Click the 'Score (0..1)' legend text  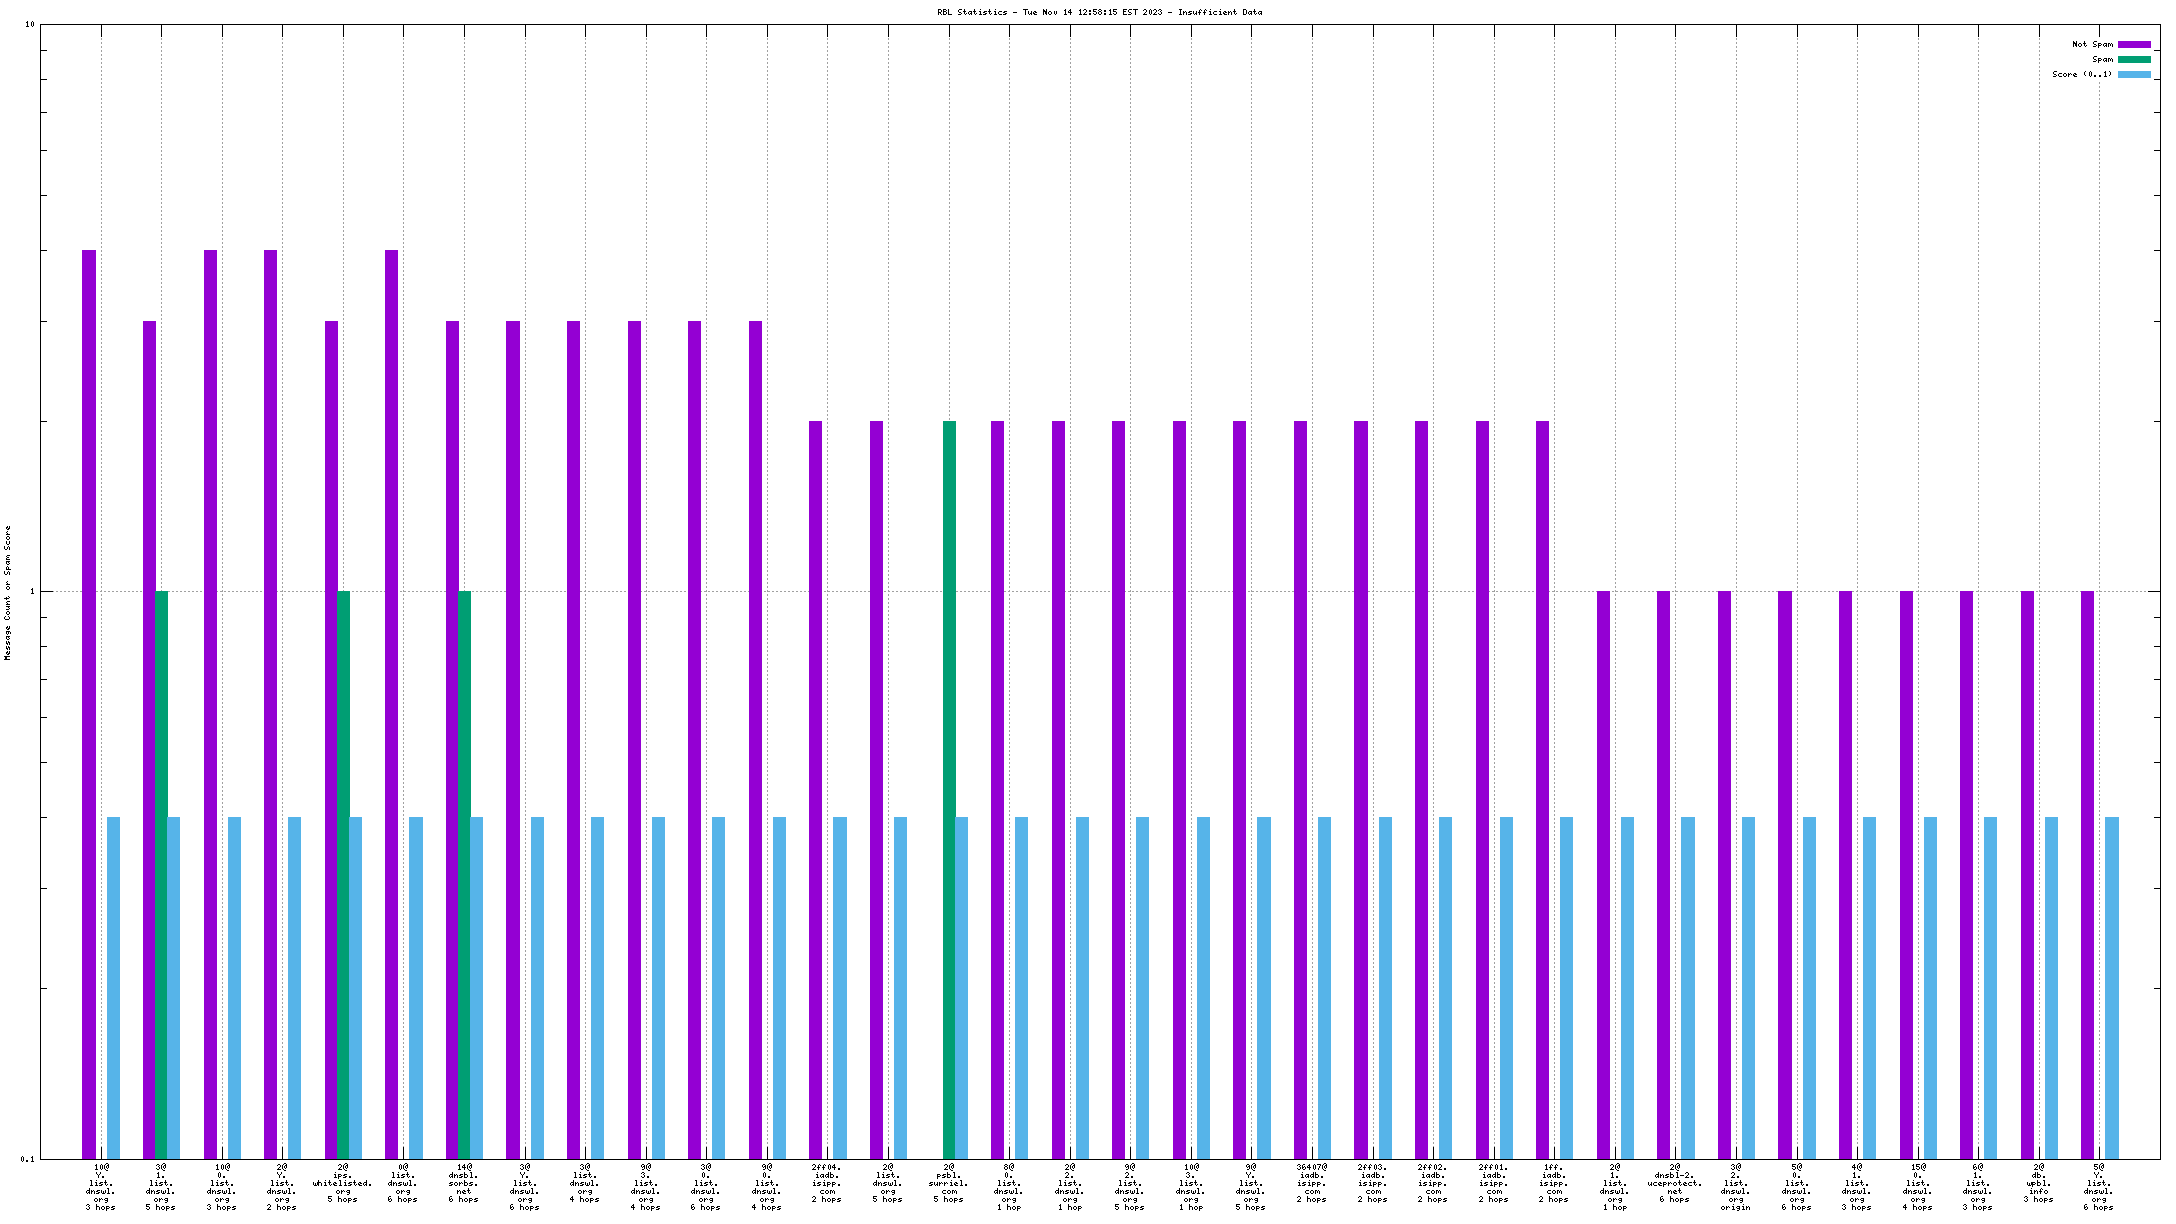tap(2082, 74)
